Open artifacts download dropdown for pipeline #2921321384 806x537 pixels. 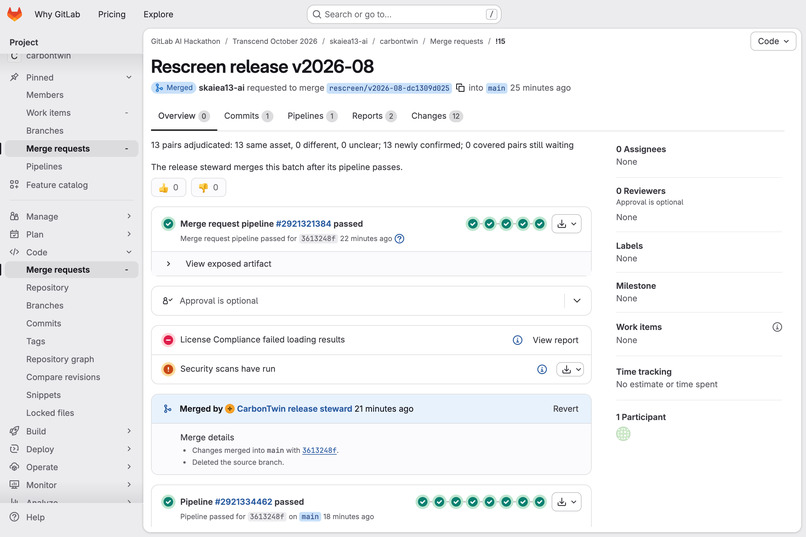tap(566, 224)
